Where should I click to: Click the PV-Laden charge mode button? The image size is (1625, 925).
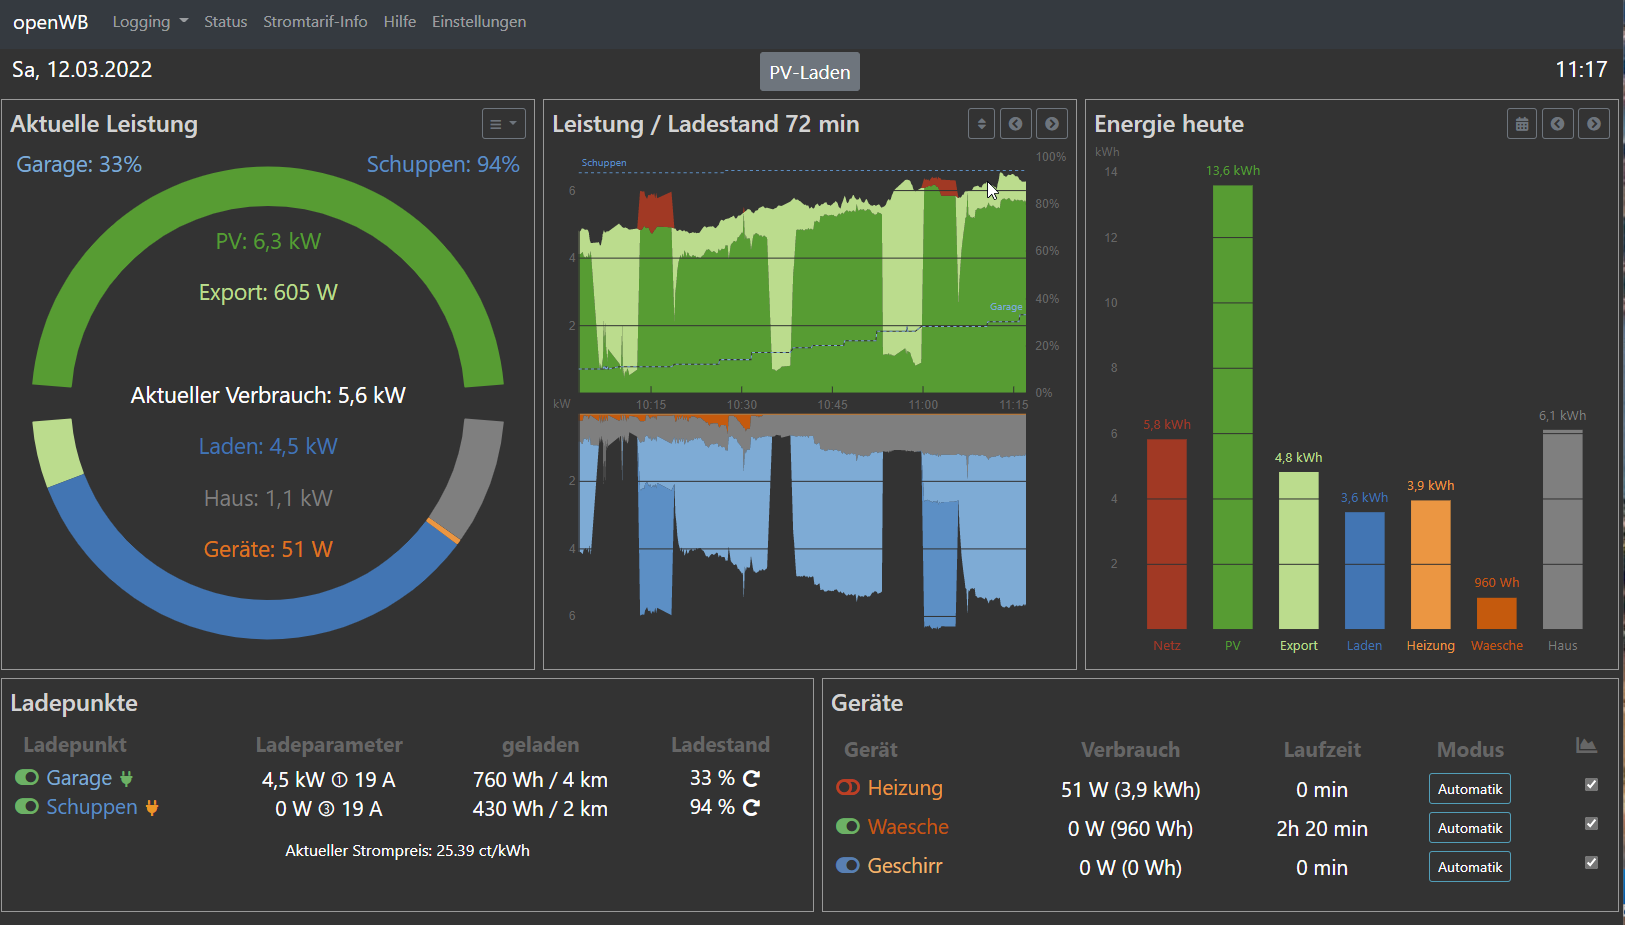[809, 72]
